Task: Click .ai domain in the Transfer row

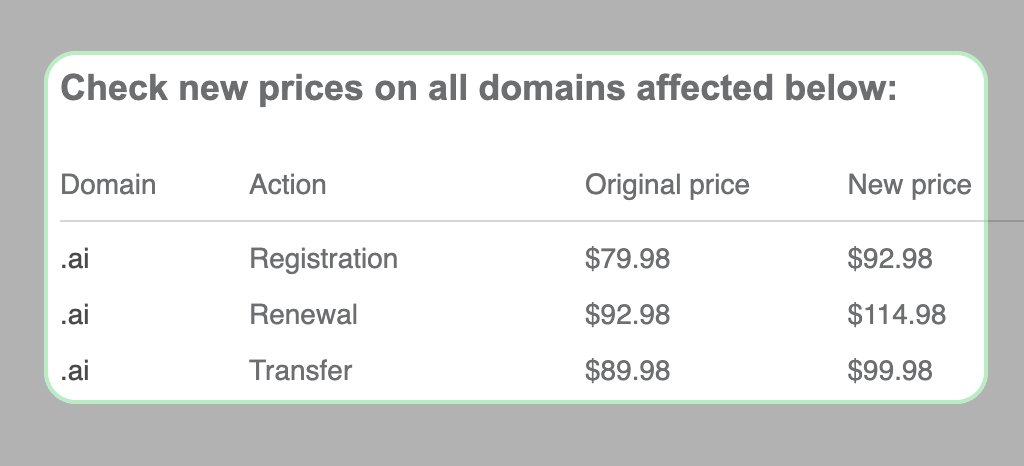Action: point(76,371)
